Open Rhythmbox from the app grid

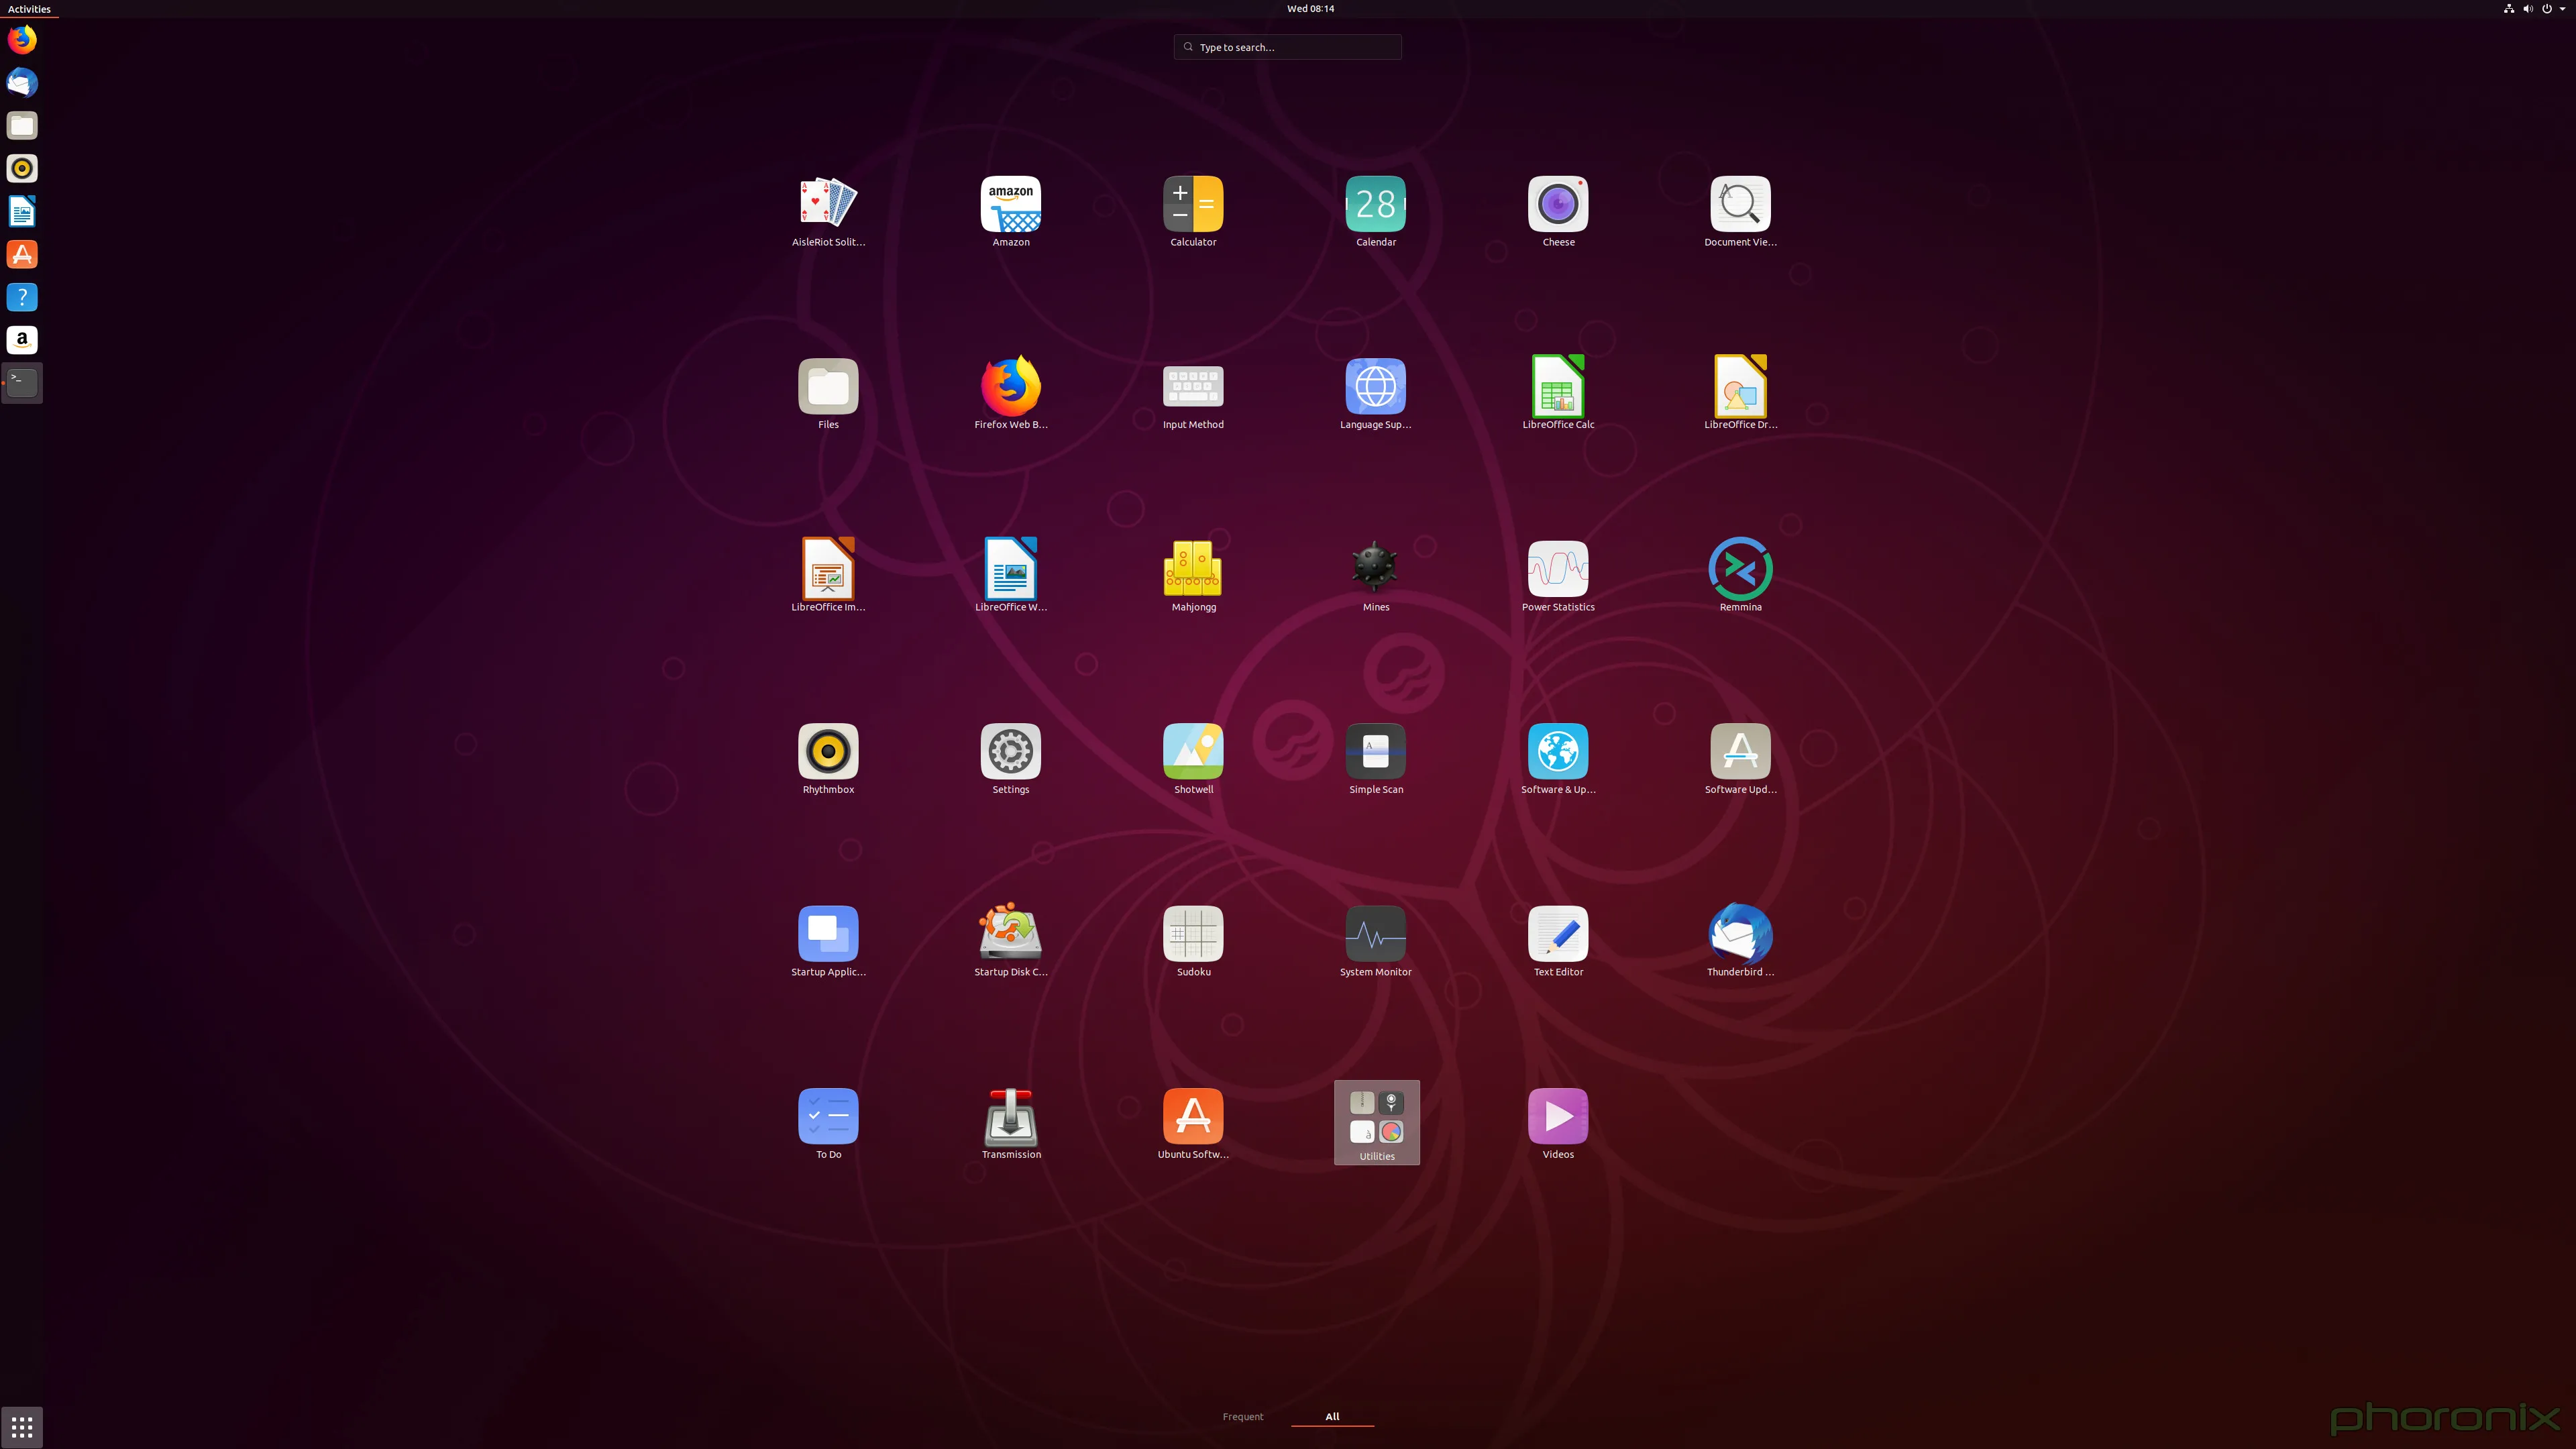(828, 759)
